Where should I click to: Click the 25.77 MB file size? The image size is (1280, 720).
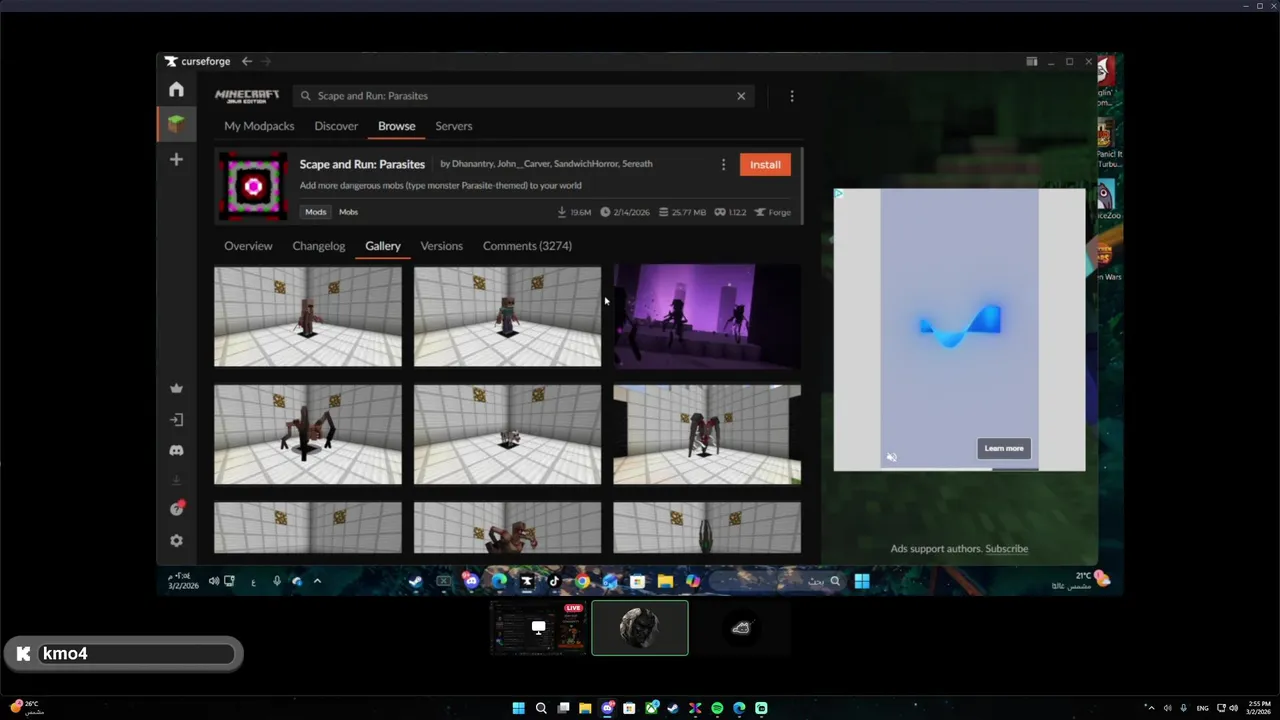coord(683,212)
